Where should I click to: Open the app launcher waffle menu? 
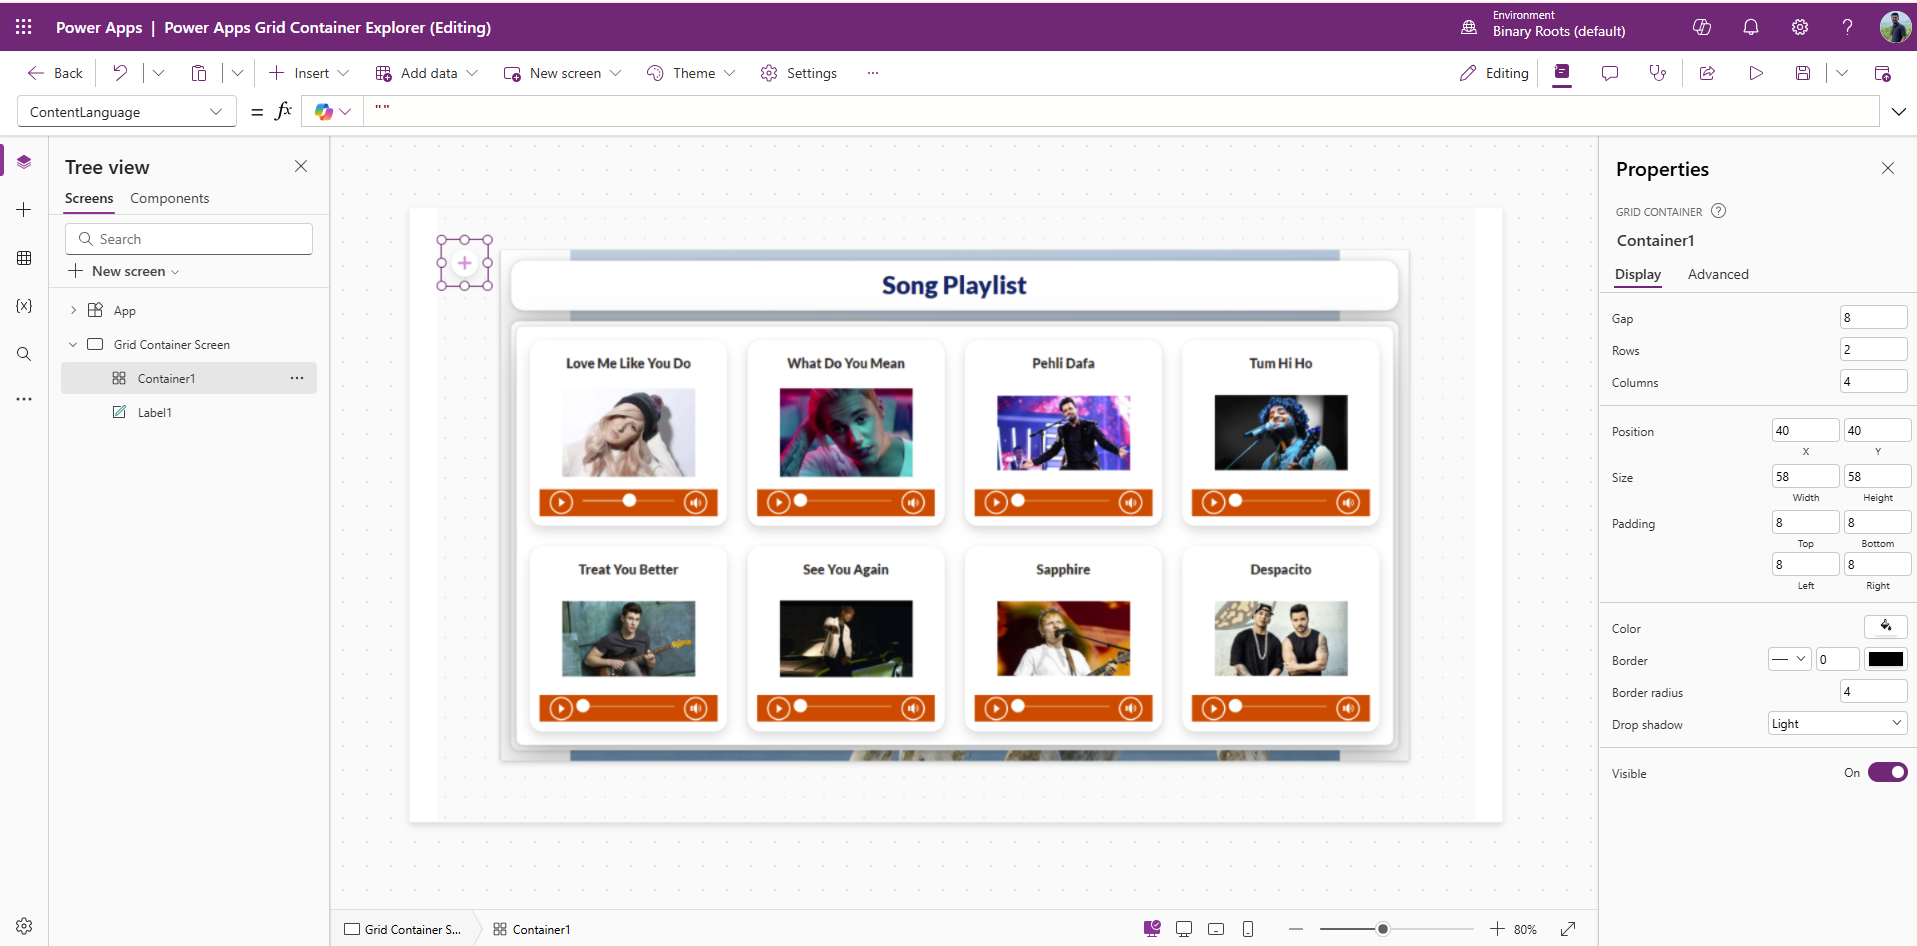coord(24,27)
